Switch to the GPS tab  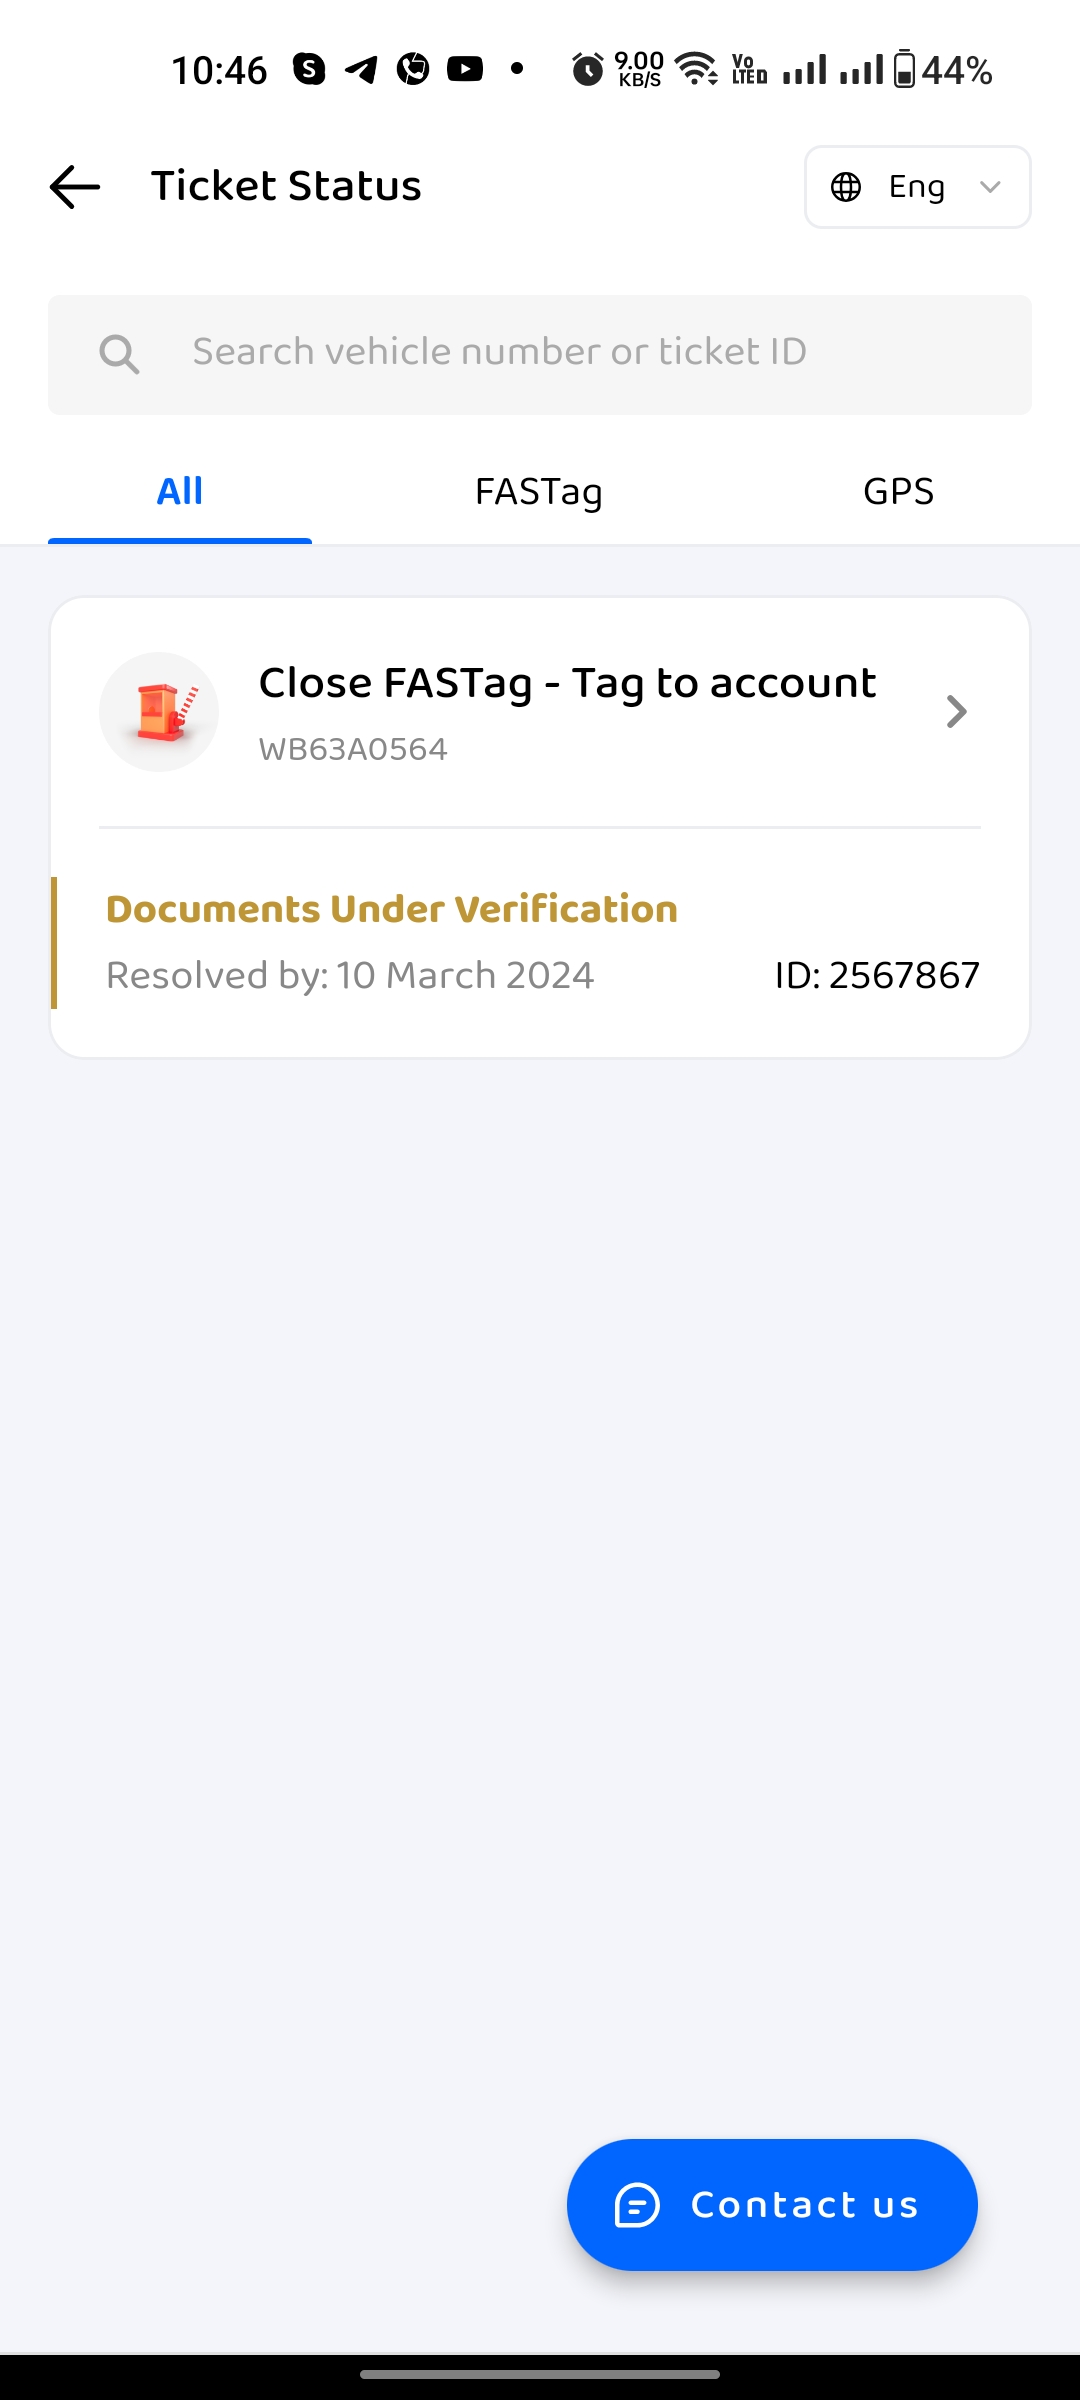click(x=898, y=492)
